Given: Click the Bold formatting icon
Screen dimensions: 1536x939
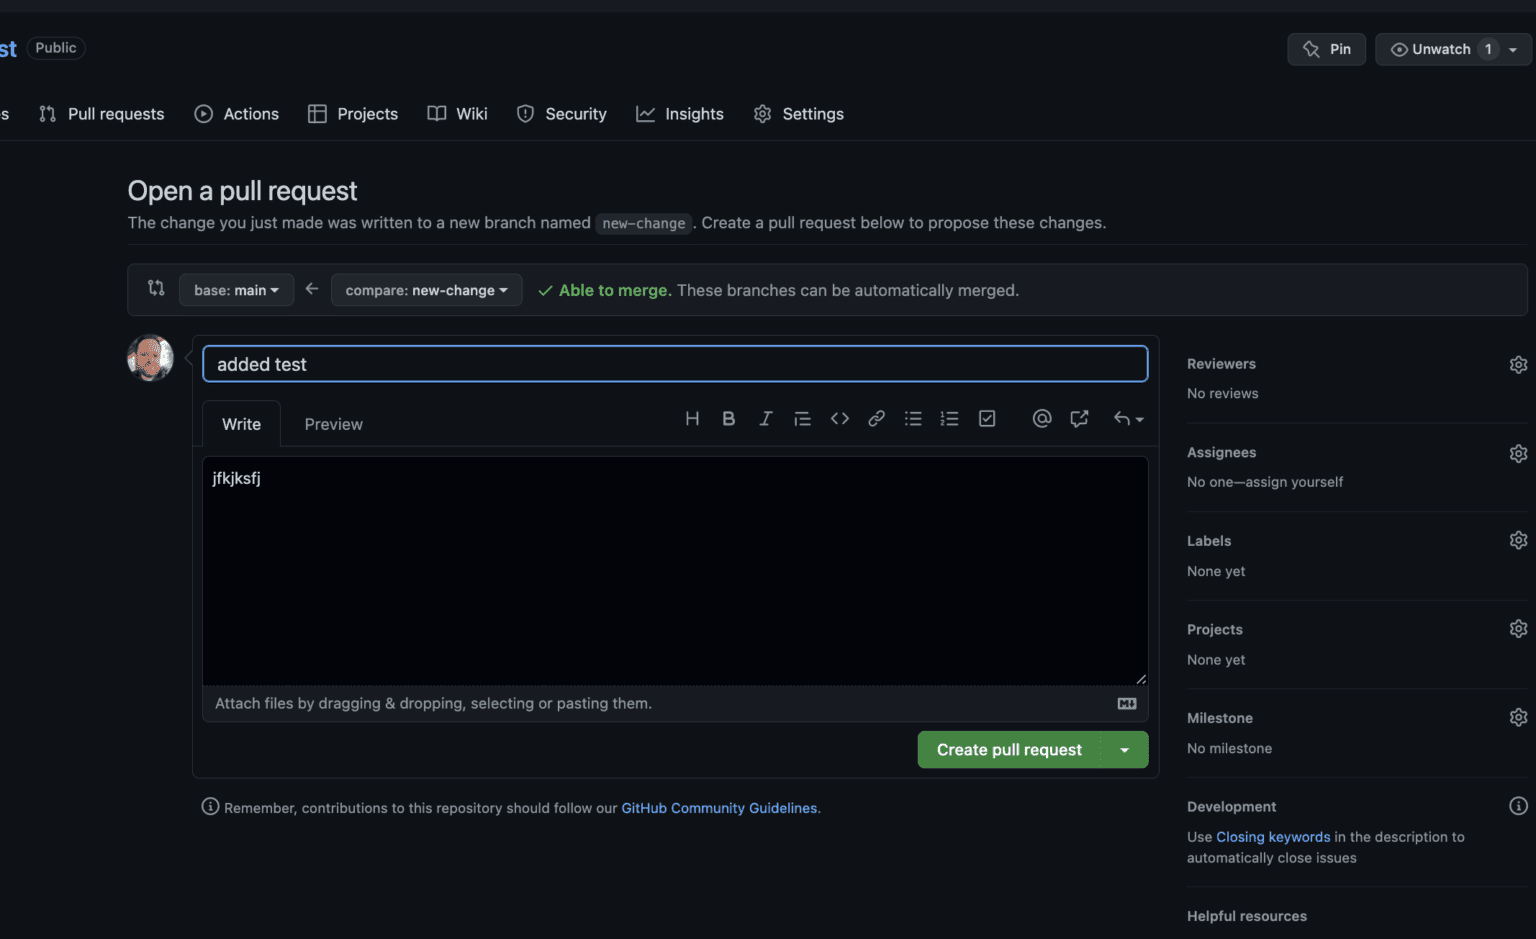Looking at the screenshot, I should [728, 418].
